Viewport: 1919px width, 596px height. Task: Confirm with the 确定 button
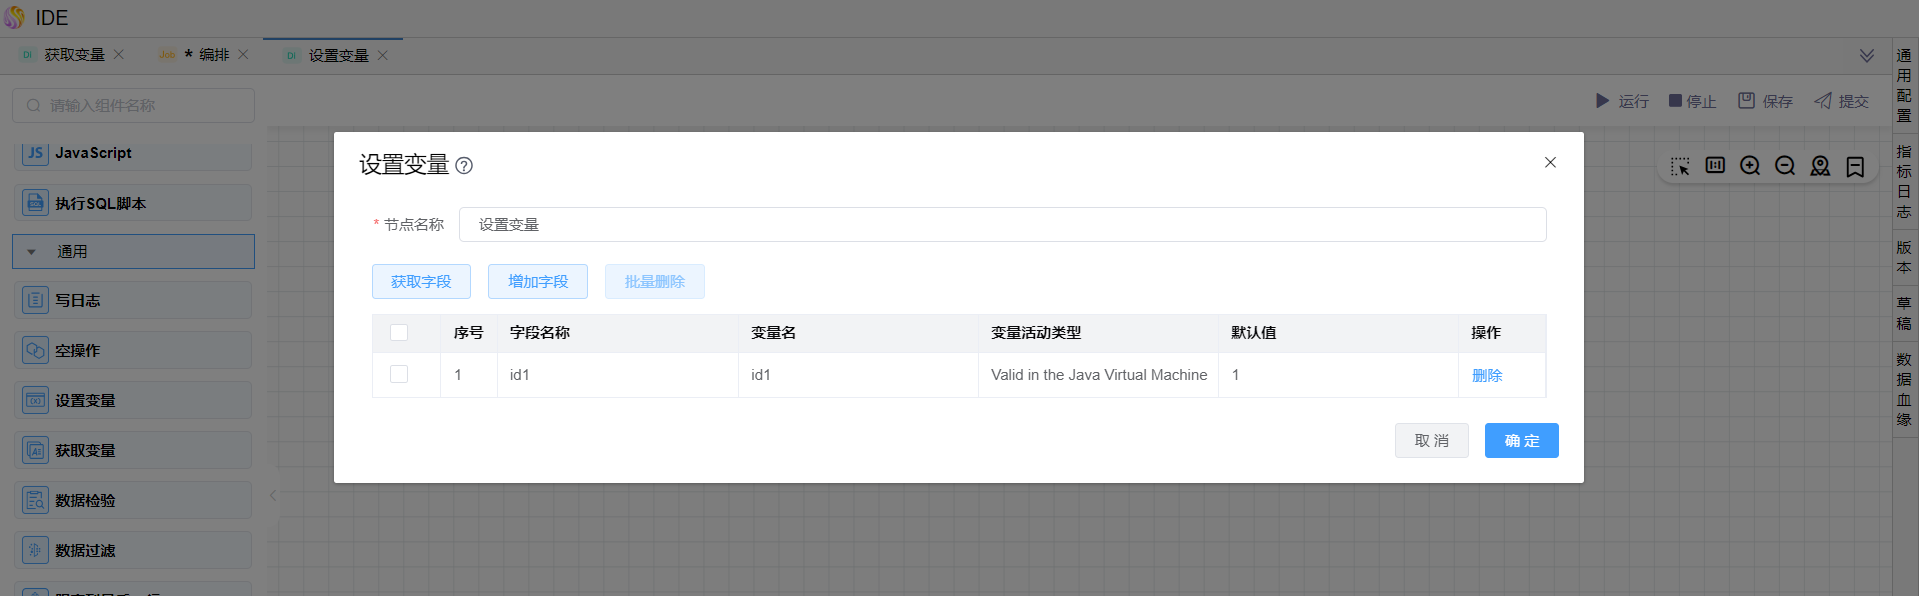point(1521,441)
